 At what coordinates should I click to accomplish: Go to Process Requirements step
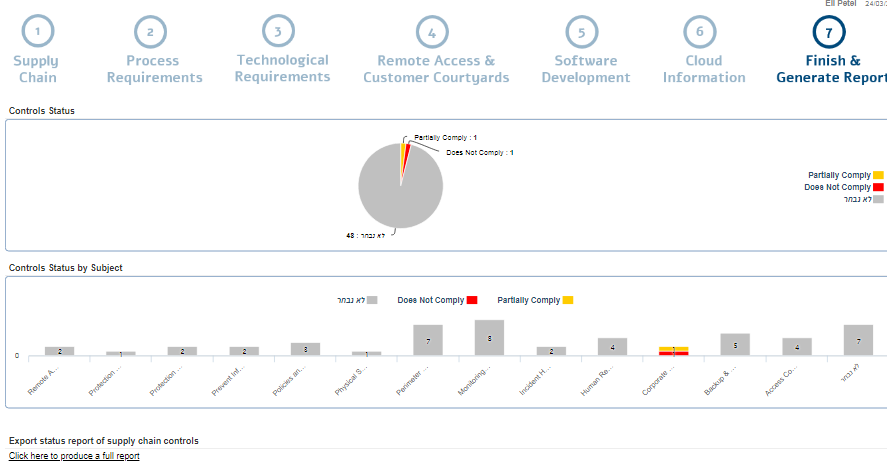point(154,69)
